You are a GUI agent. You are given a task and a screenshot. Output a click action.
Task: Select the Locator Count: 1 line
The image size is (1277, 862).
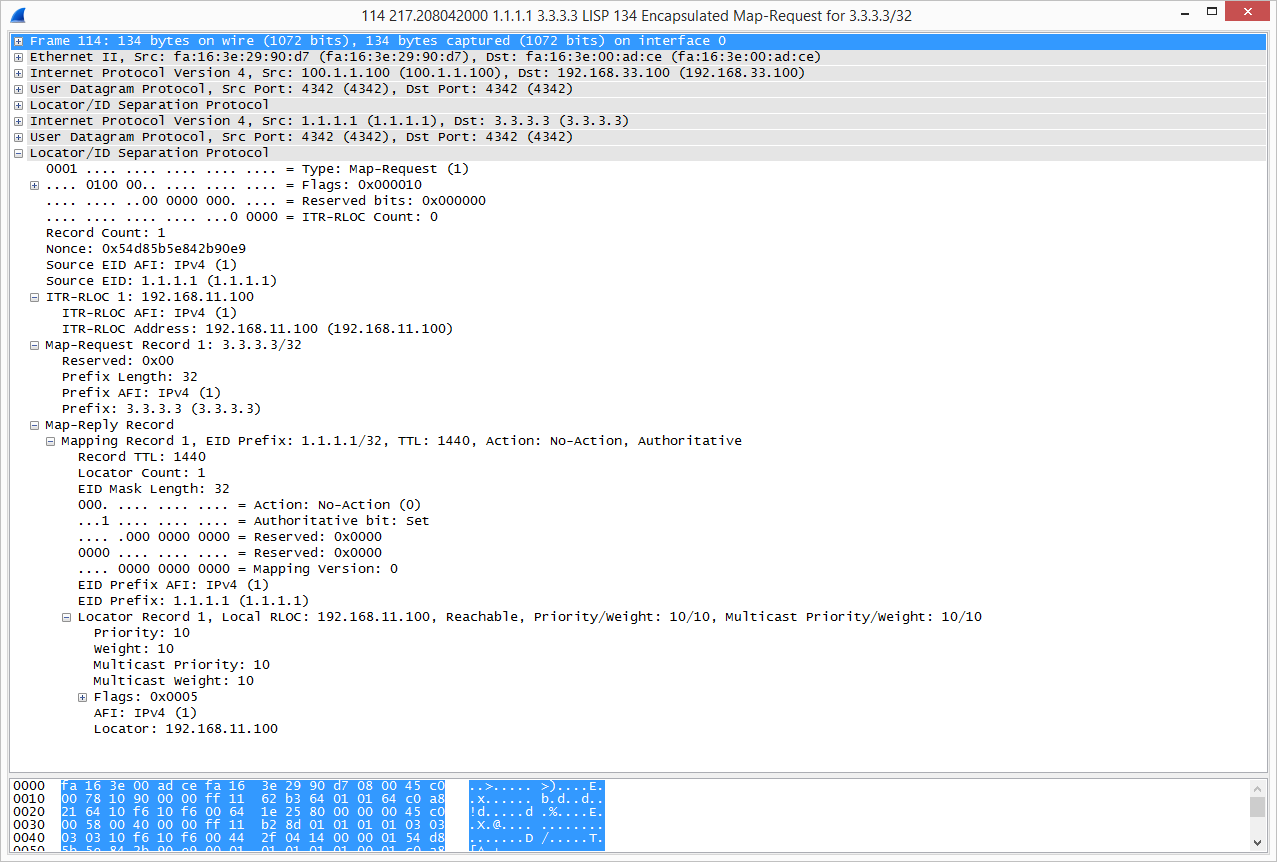[x=142, y=473]
